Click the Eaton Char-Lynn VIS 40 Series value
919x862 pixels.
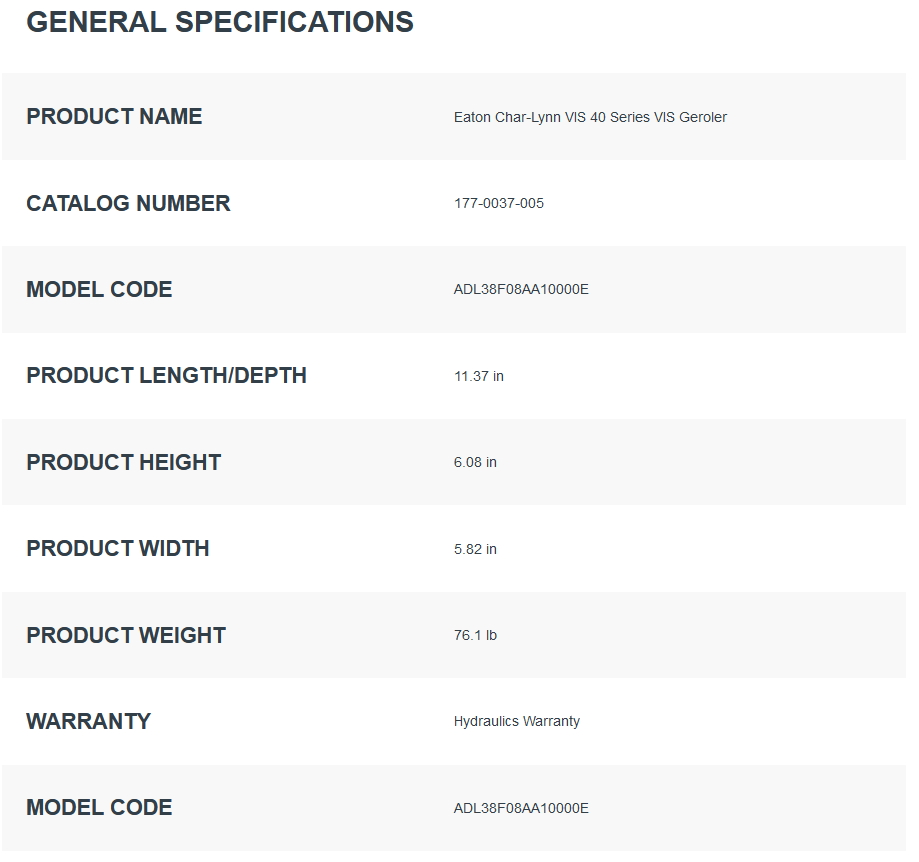(590, 117)
